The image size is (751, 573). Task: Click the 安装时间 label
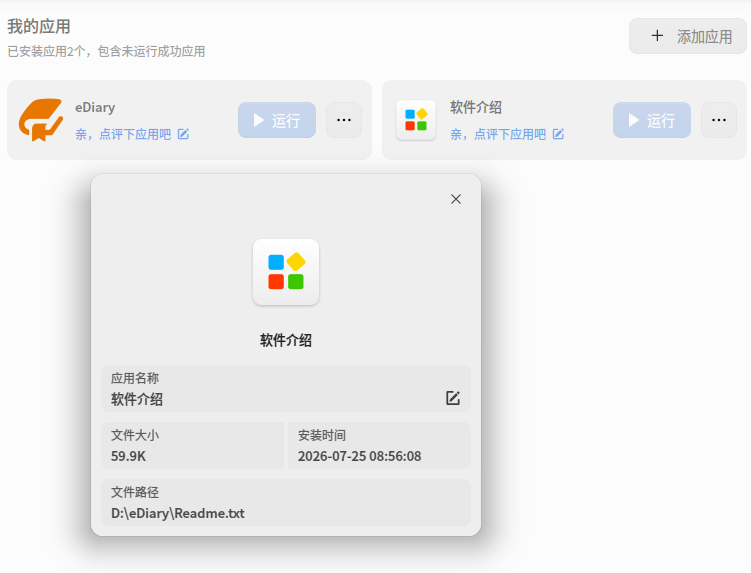[322, 435]
